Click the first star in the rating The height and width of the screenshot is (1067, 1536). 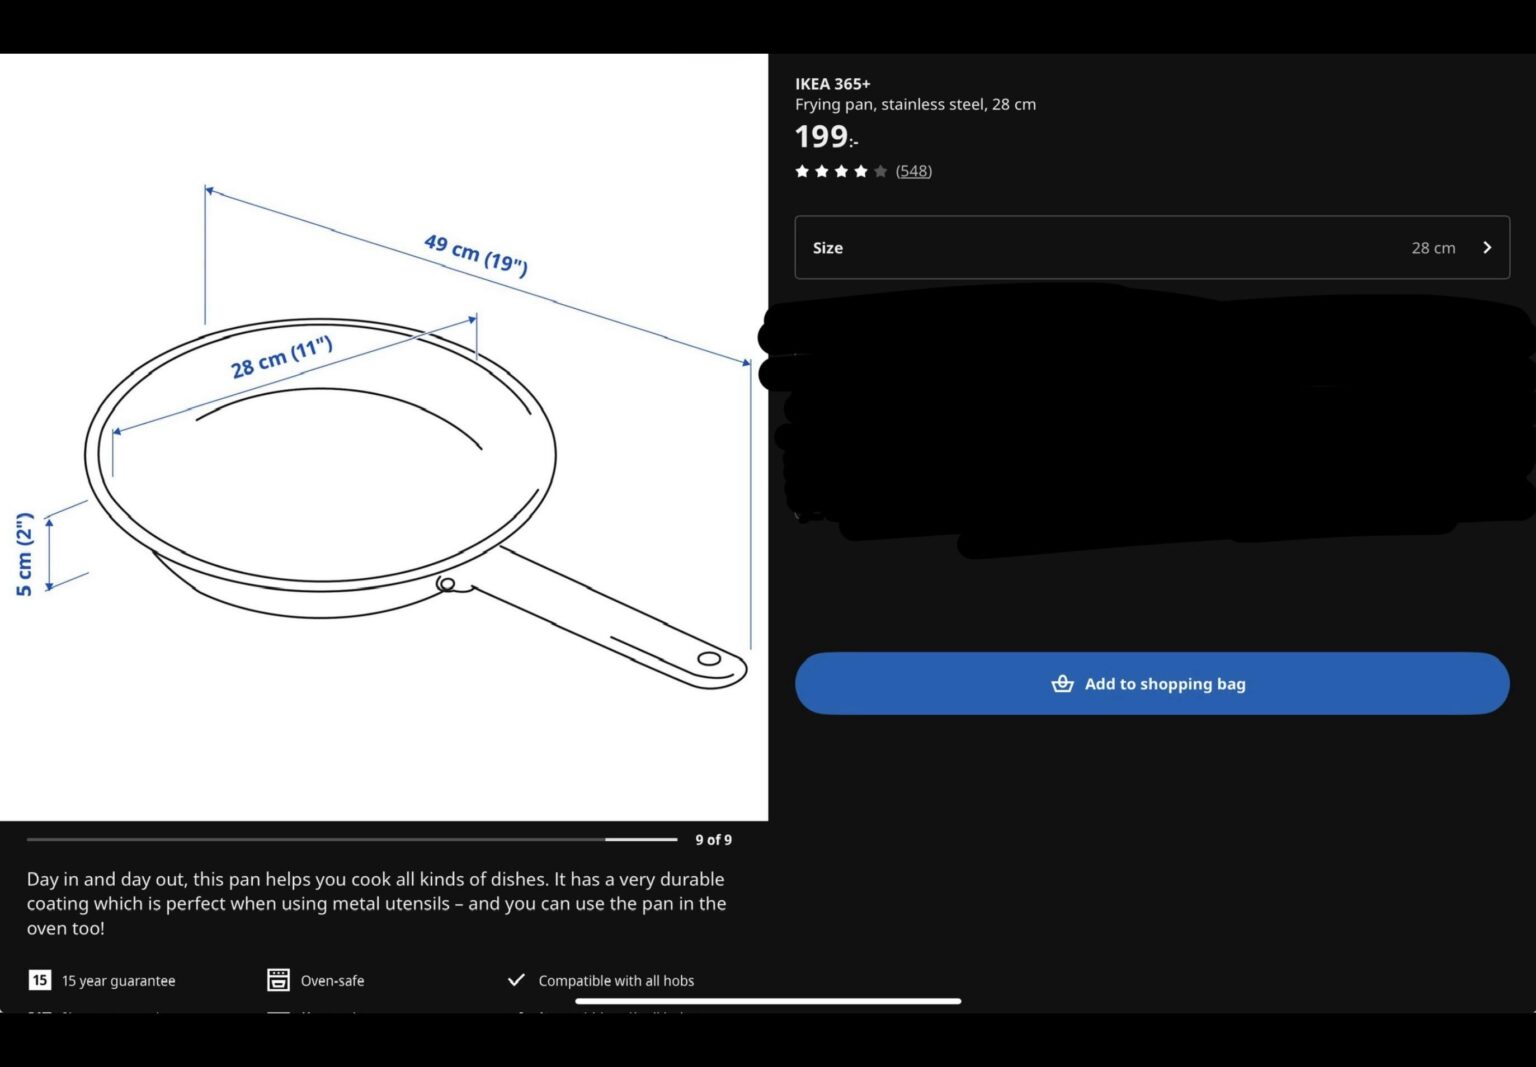pos(802,171)
